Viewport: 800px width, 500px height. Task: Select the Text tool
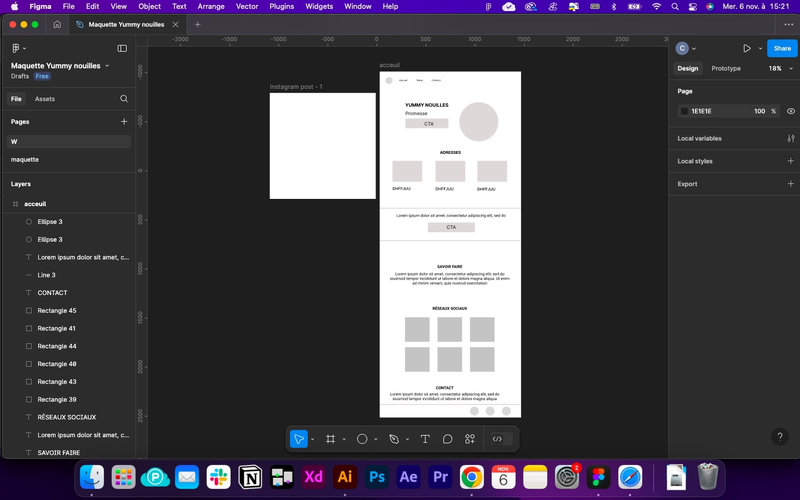click(425, 439)
